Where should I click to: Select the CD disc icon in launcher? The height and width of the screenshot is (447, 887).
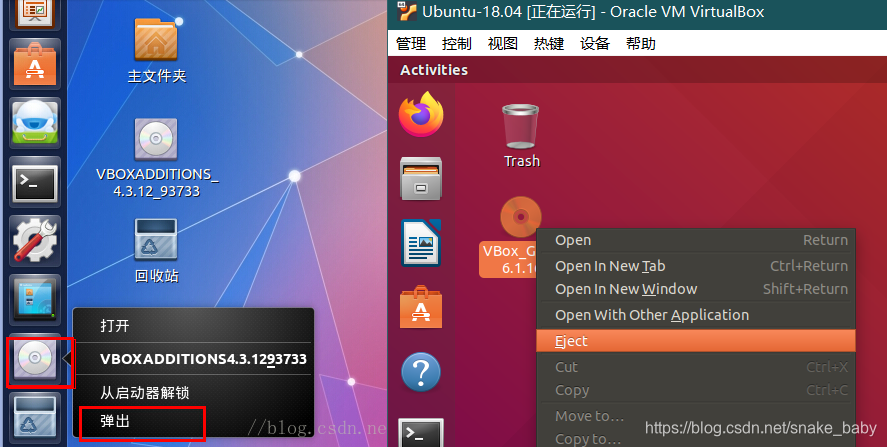(x=35, y=358)
